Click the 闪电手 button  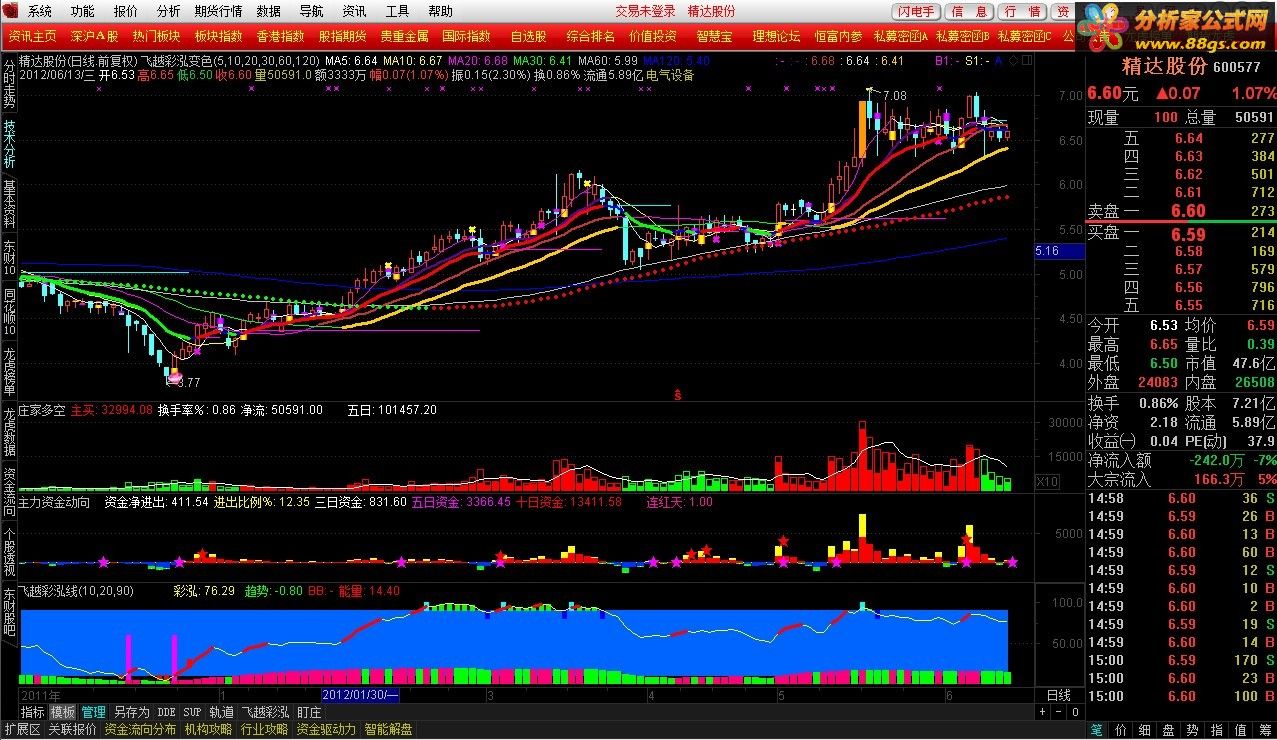click(916, 11)
